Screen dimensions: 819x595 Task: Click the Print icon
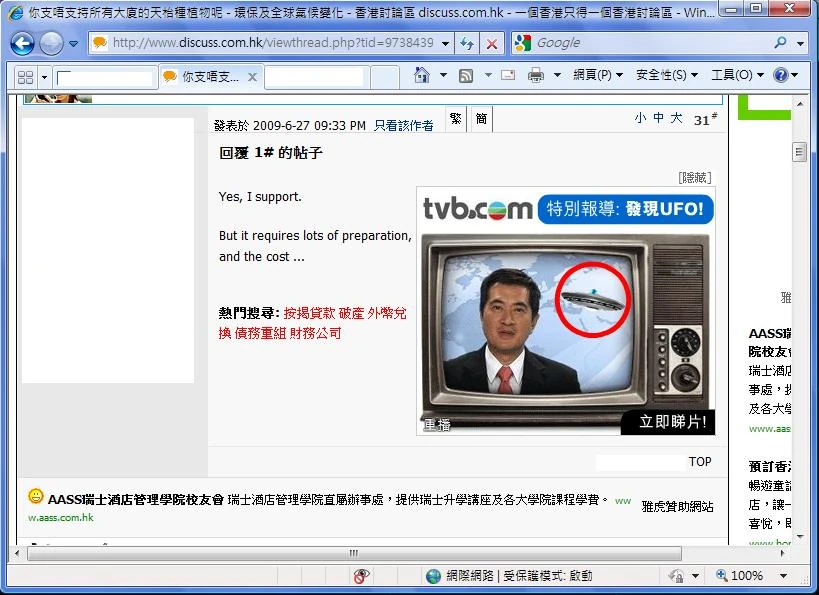pyautogui.click(x=535, y=76)
